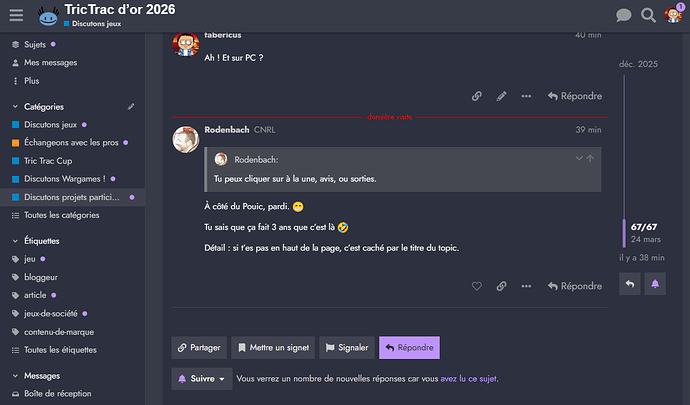
Task: Click the purple Répondre button
Action: (x=409, y=347)
